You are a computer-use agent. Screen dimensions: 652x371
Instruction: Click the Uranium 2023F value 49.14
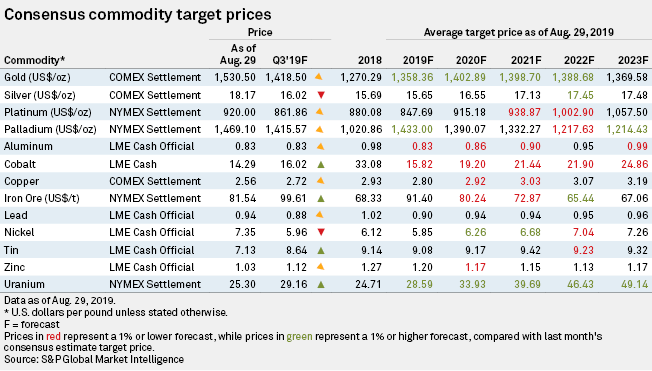point(635,284)
